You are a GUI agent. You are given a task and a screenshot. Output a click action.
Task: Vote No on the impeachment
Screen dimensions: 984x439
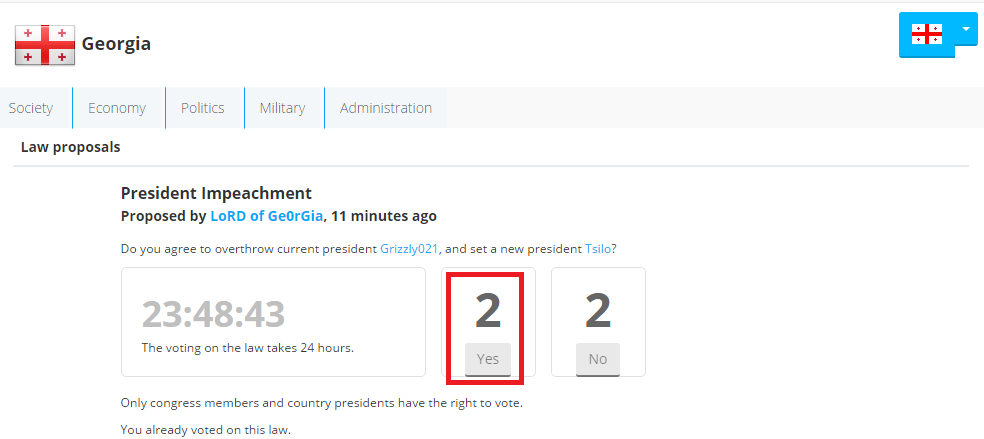tap(597, 359)
